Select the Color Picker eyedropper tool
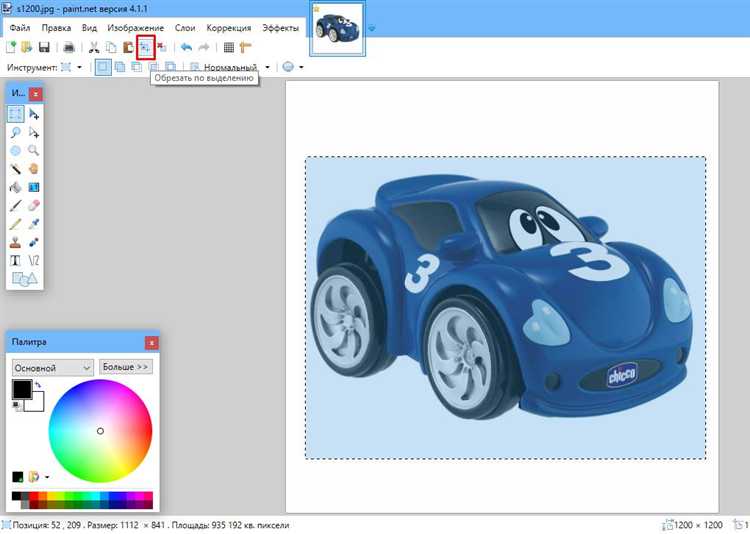 pyautogui.click(x=34, y=223)
